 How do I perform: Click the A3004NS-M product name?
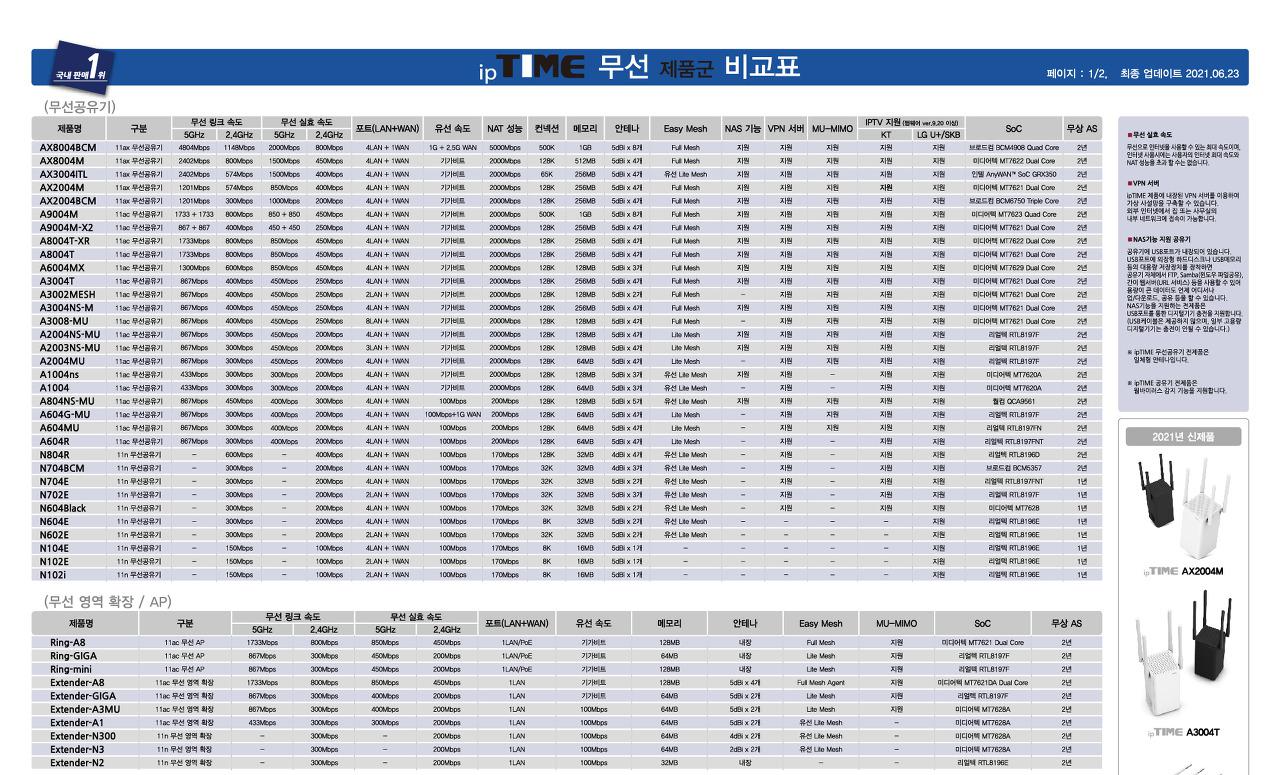click(x=66, y=307)
